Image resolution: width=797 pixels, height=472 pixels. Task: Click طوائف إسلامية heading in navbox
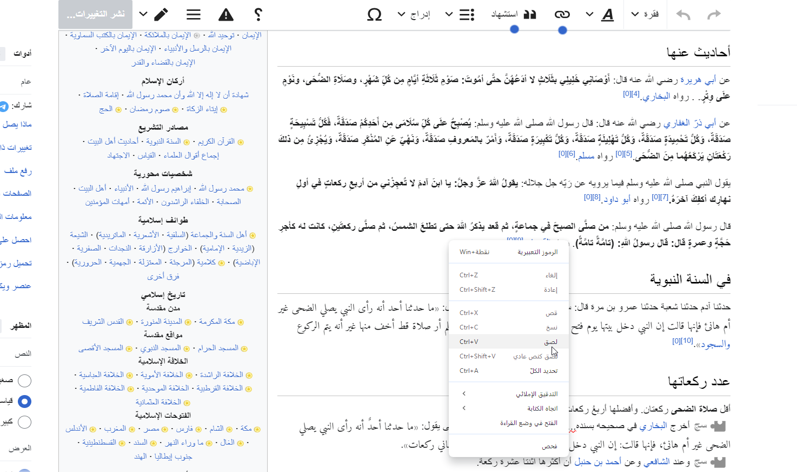[163, 220]
